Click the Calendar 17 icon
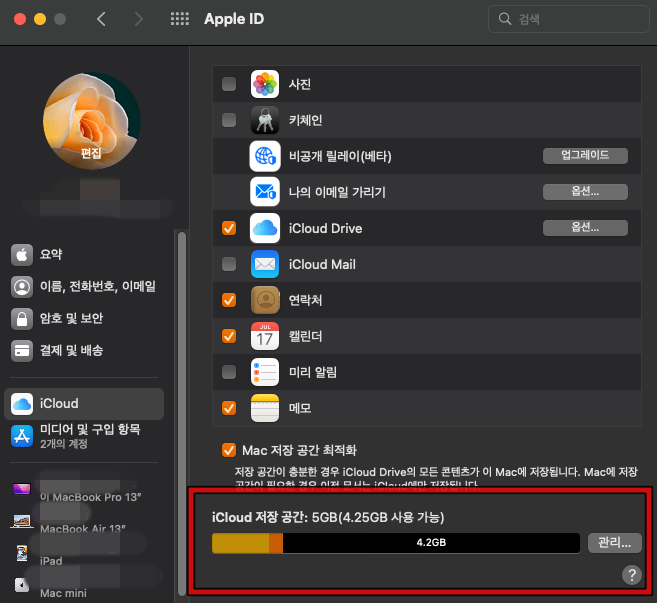 (265, 336)
